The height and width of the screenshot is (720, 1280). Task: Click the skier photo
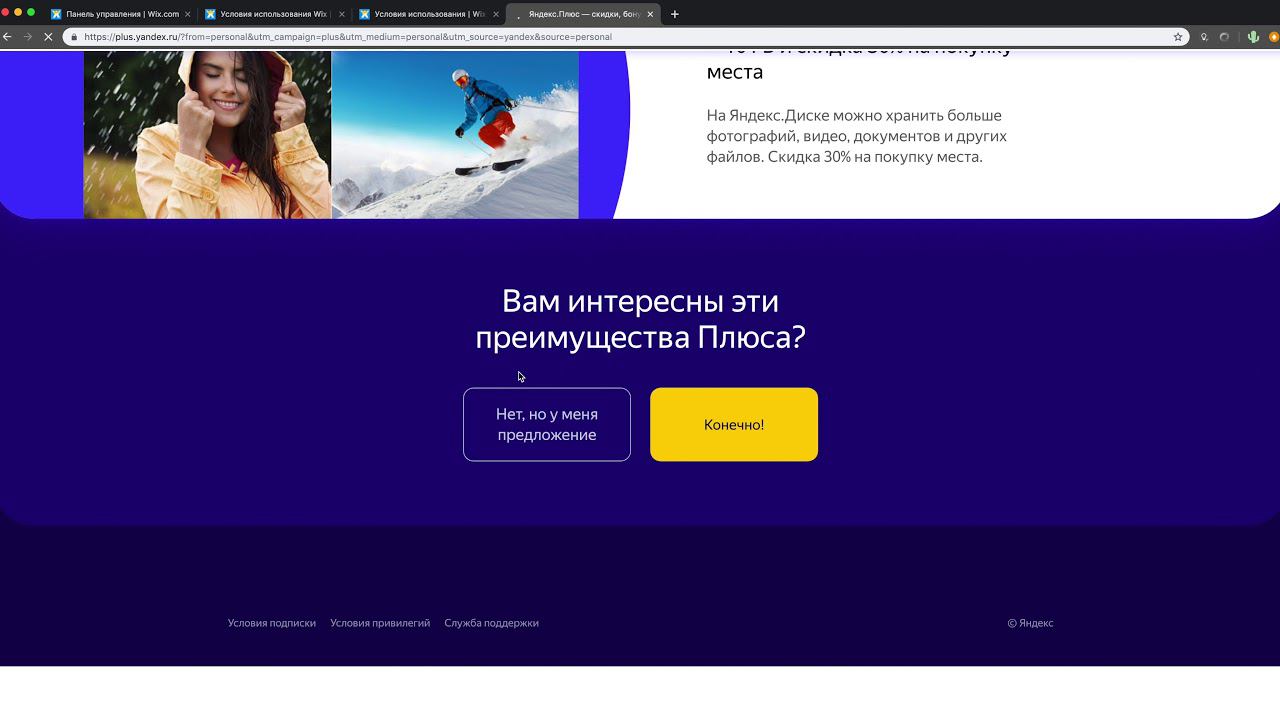tap(455, 135)
